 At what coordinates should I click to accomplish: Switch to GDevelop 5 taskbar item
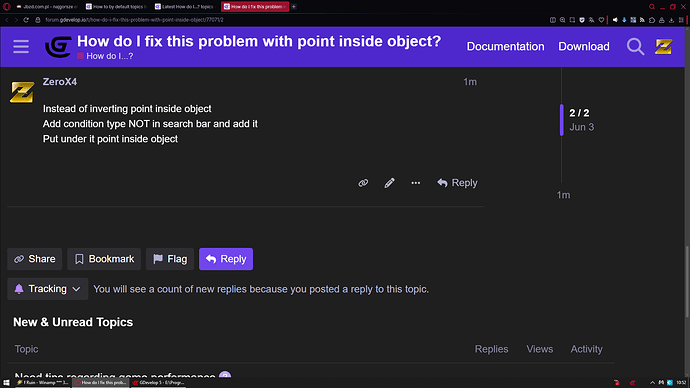tap(158, 383)
